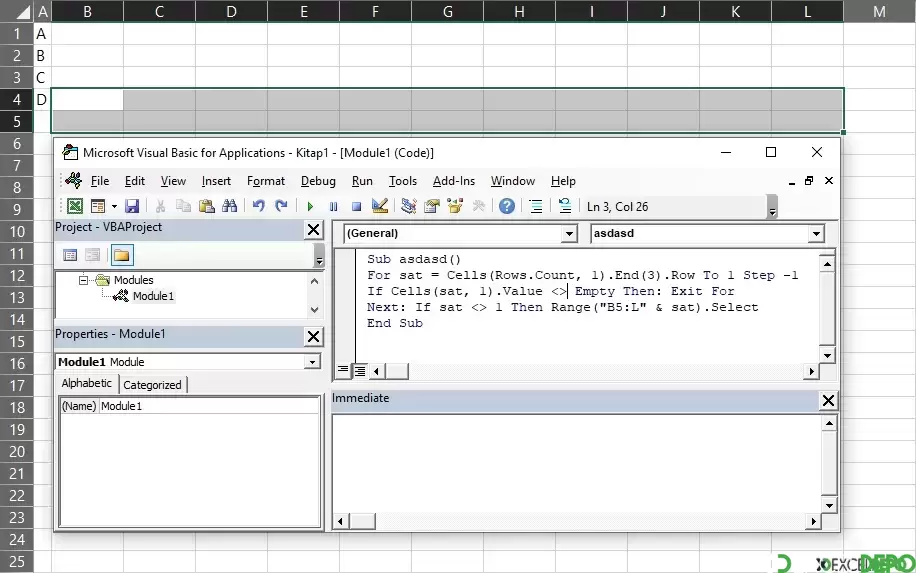Image resolution: width=916 pixels, height=573 pixels.
Task: Click the Paste clipboard icon
Action: point(206,206)
